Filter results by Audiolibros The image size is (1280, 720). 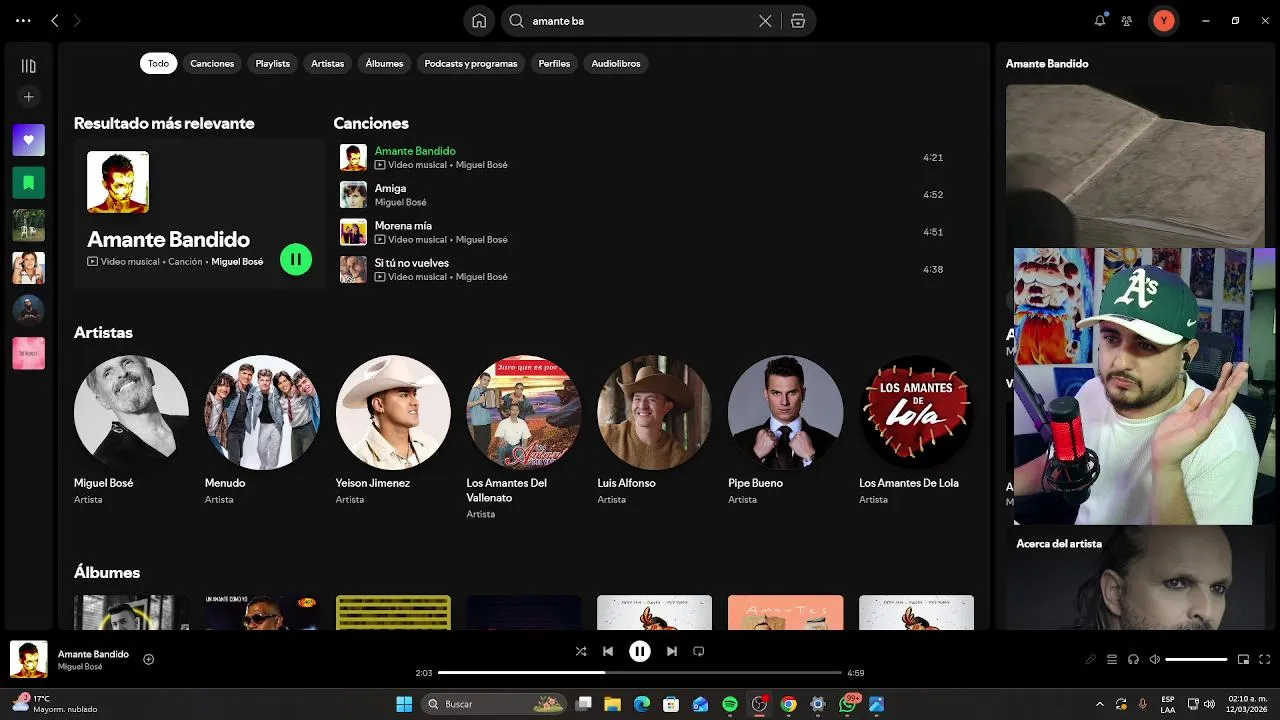coord(615,63)
